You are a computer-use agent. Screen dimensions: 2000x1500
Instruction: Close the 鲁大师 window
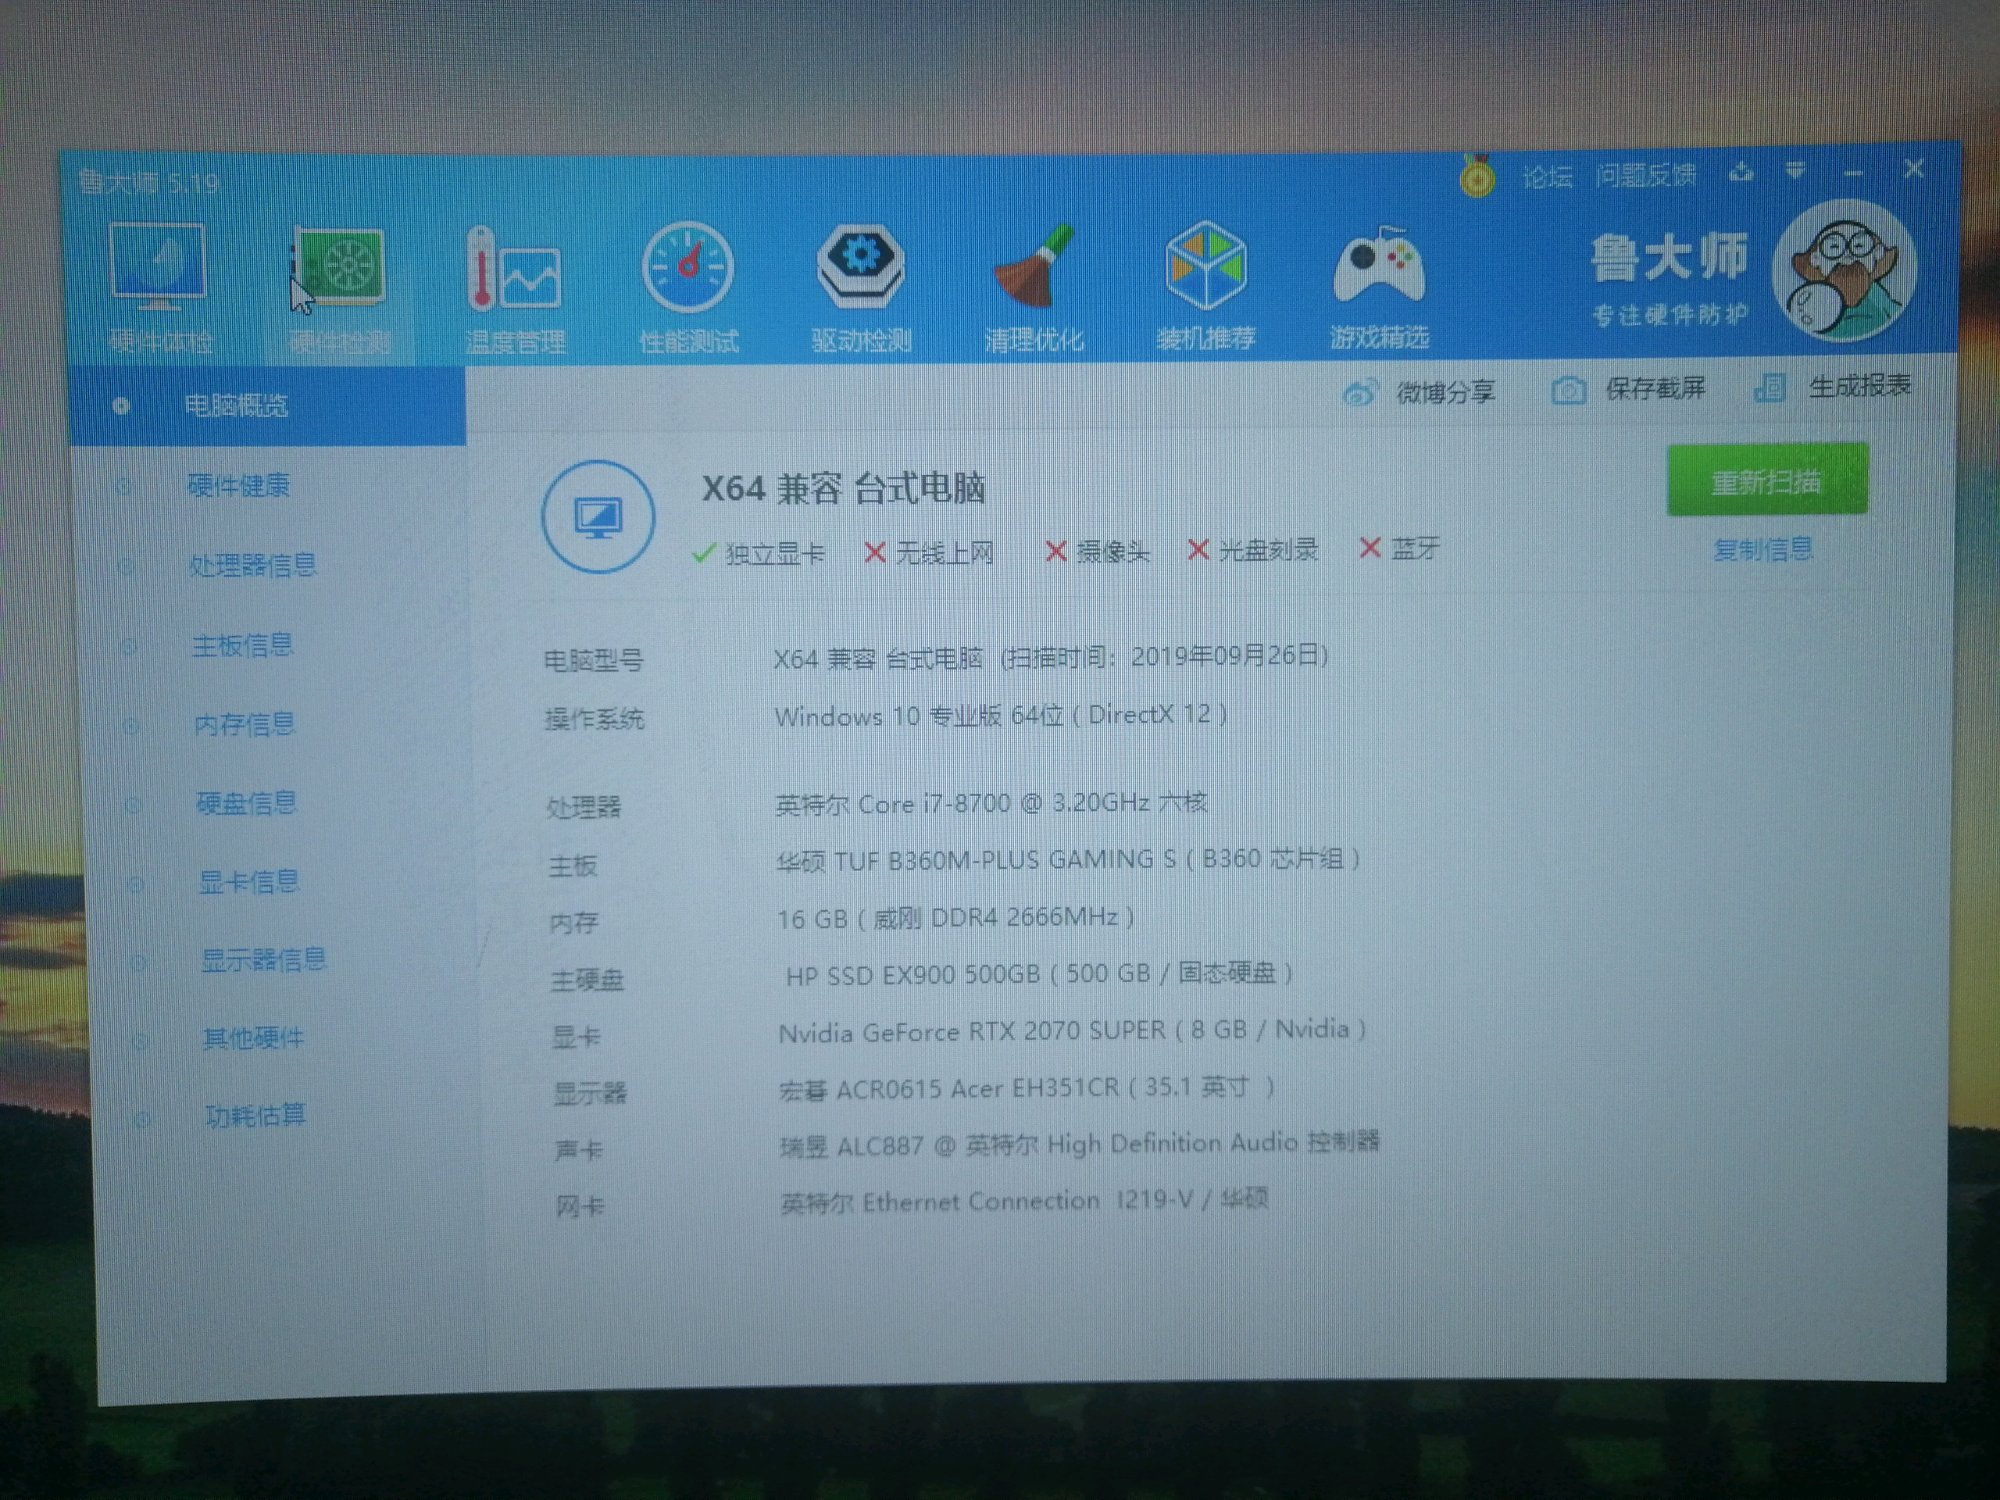pyautogui.click(x=1914, y=169)
